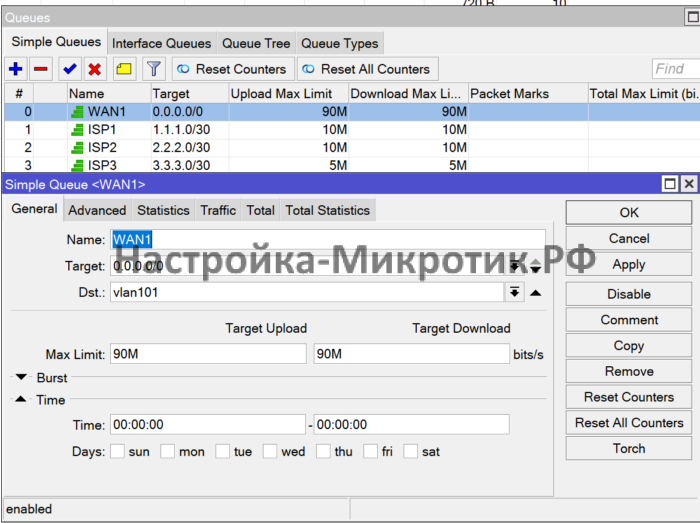Focus the Find search field
700x523 pixels.
pos(676,69)
